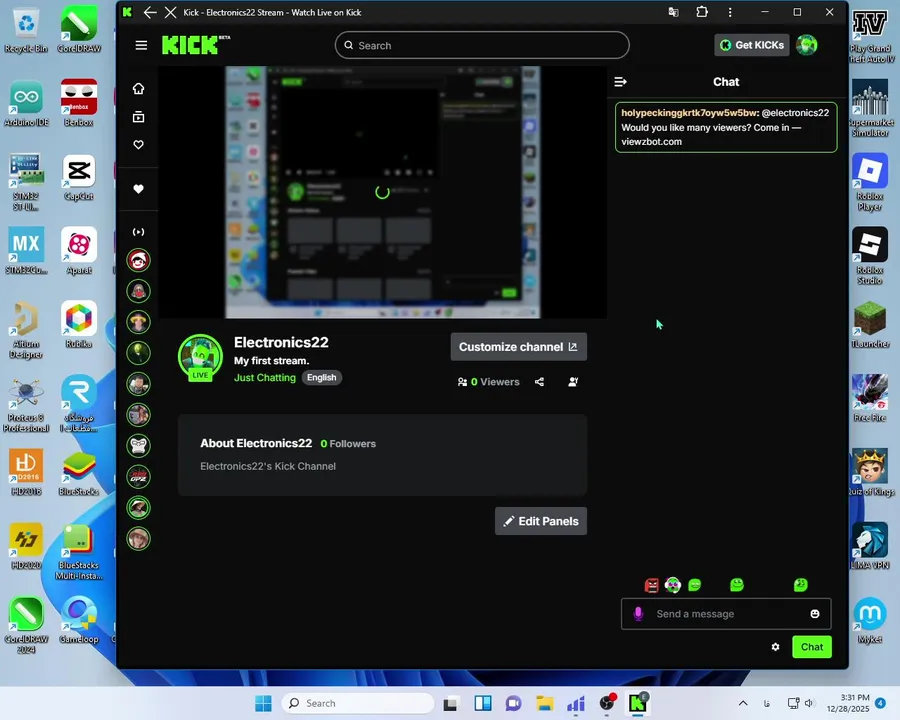Open browser three-dot menu
The width and height of the screenshot is (900, 720).
click(x=730, y=12)
